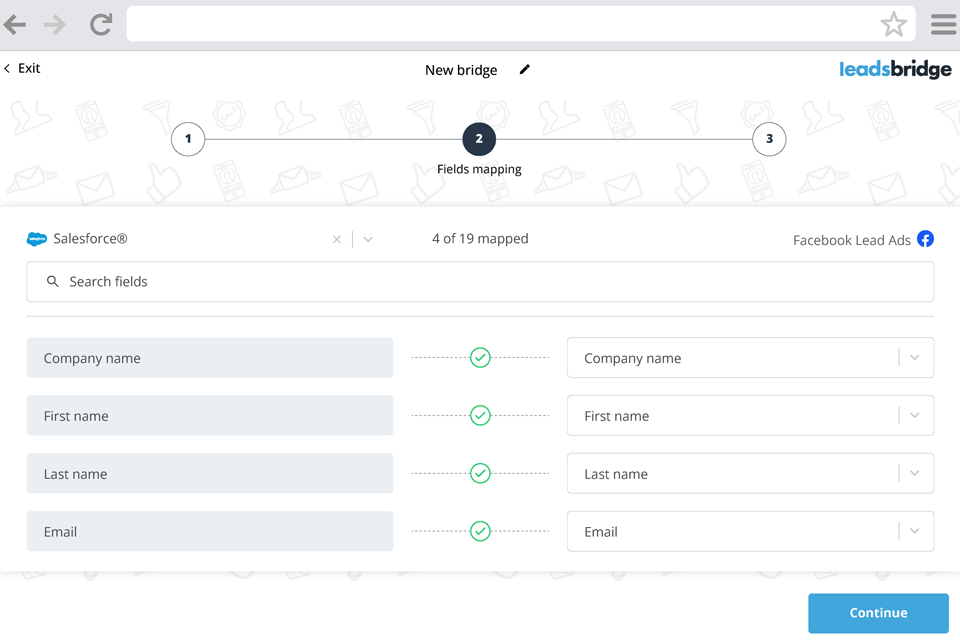Reload the page with refresh icon

point(100,25)
